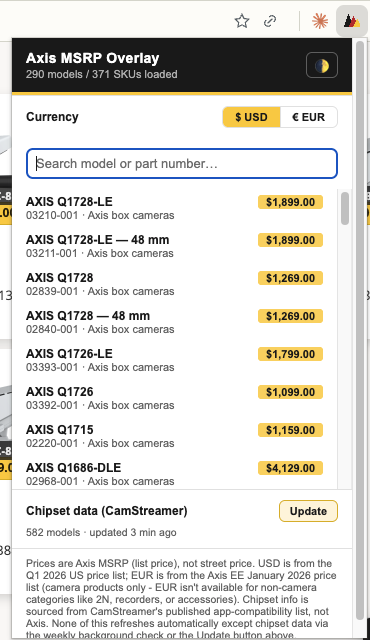
Task: Click the $1,099.00 price badge
Action: click(x=290, y=392)
